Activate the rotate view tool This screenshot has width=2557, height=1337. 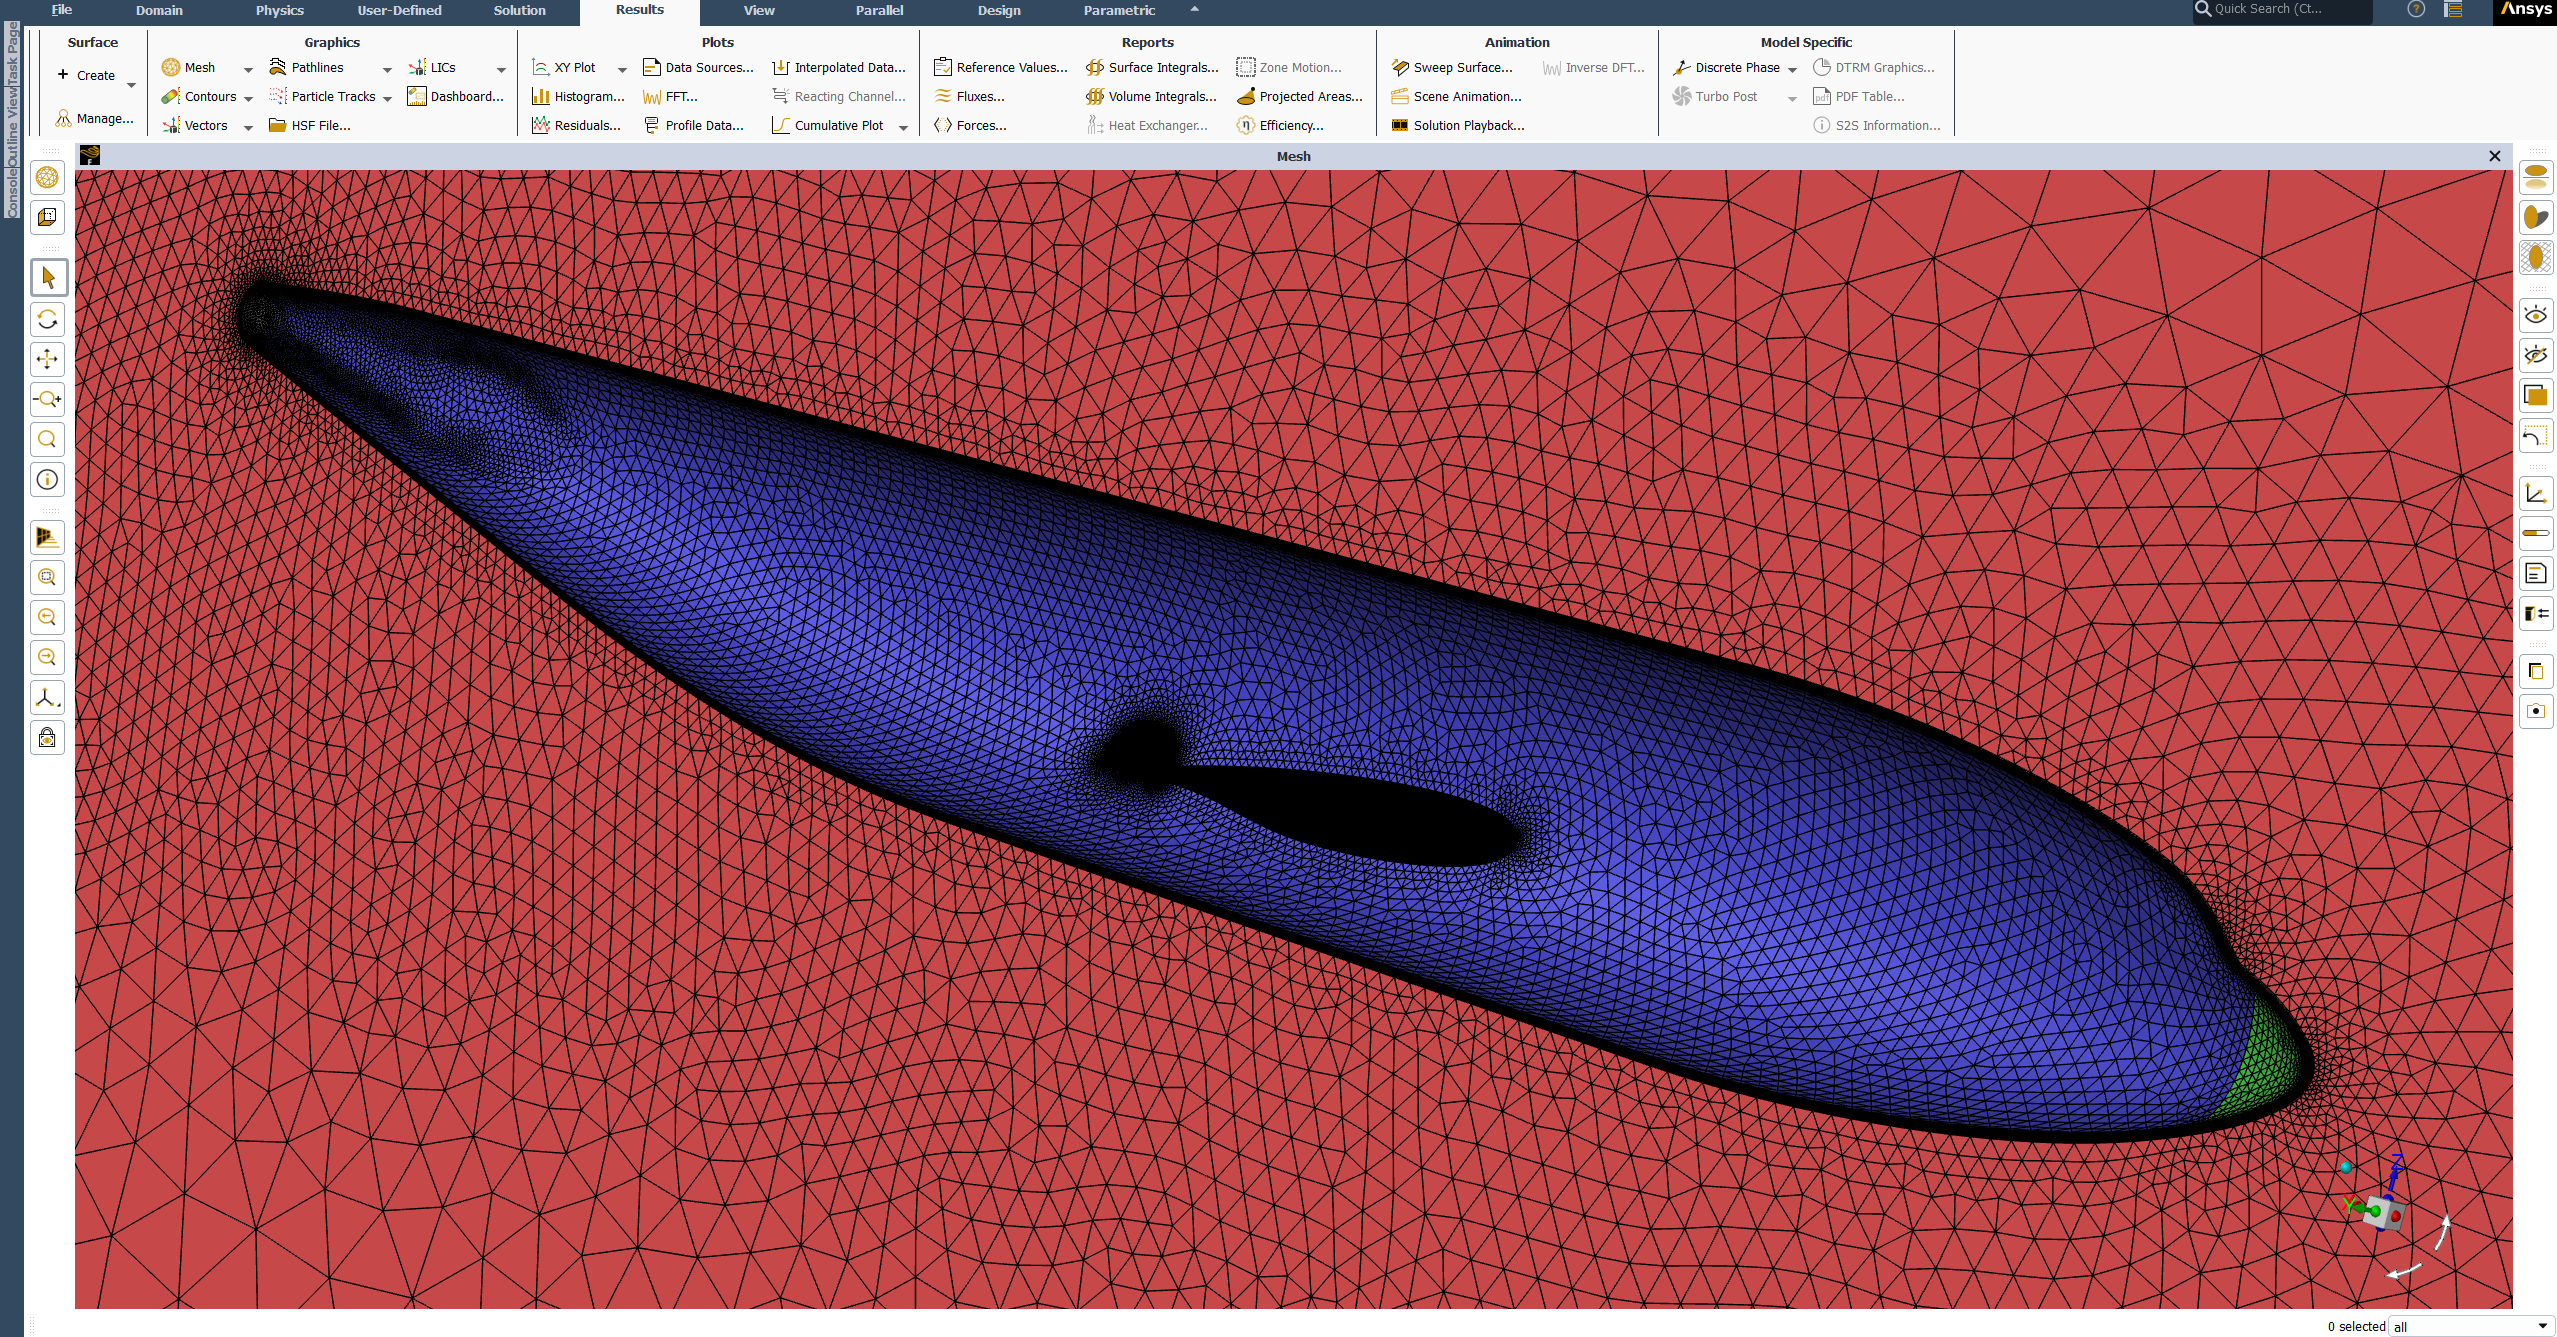47,319
